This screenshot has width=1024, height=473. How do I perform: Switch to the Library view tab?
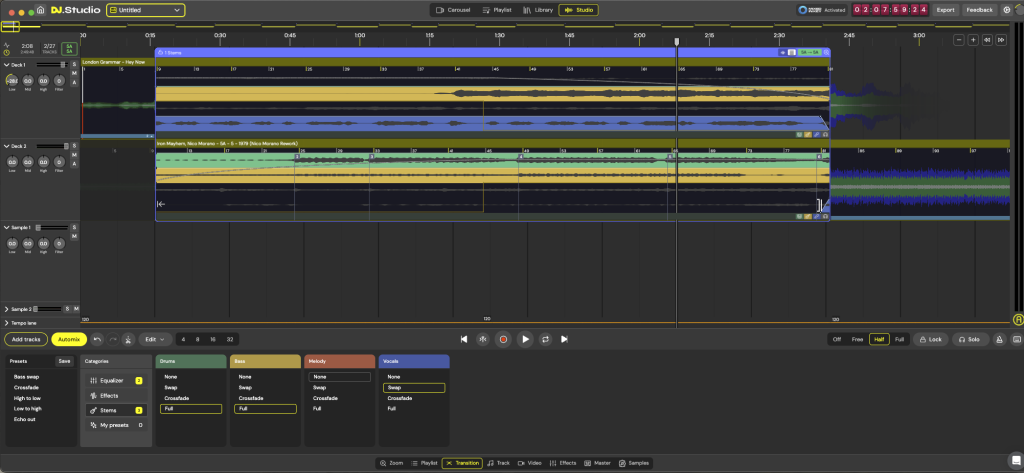(x=537, y=10)
